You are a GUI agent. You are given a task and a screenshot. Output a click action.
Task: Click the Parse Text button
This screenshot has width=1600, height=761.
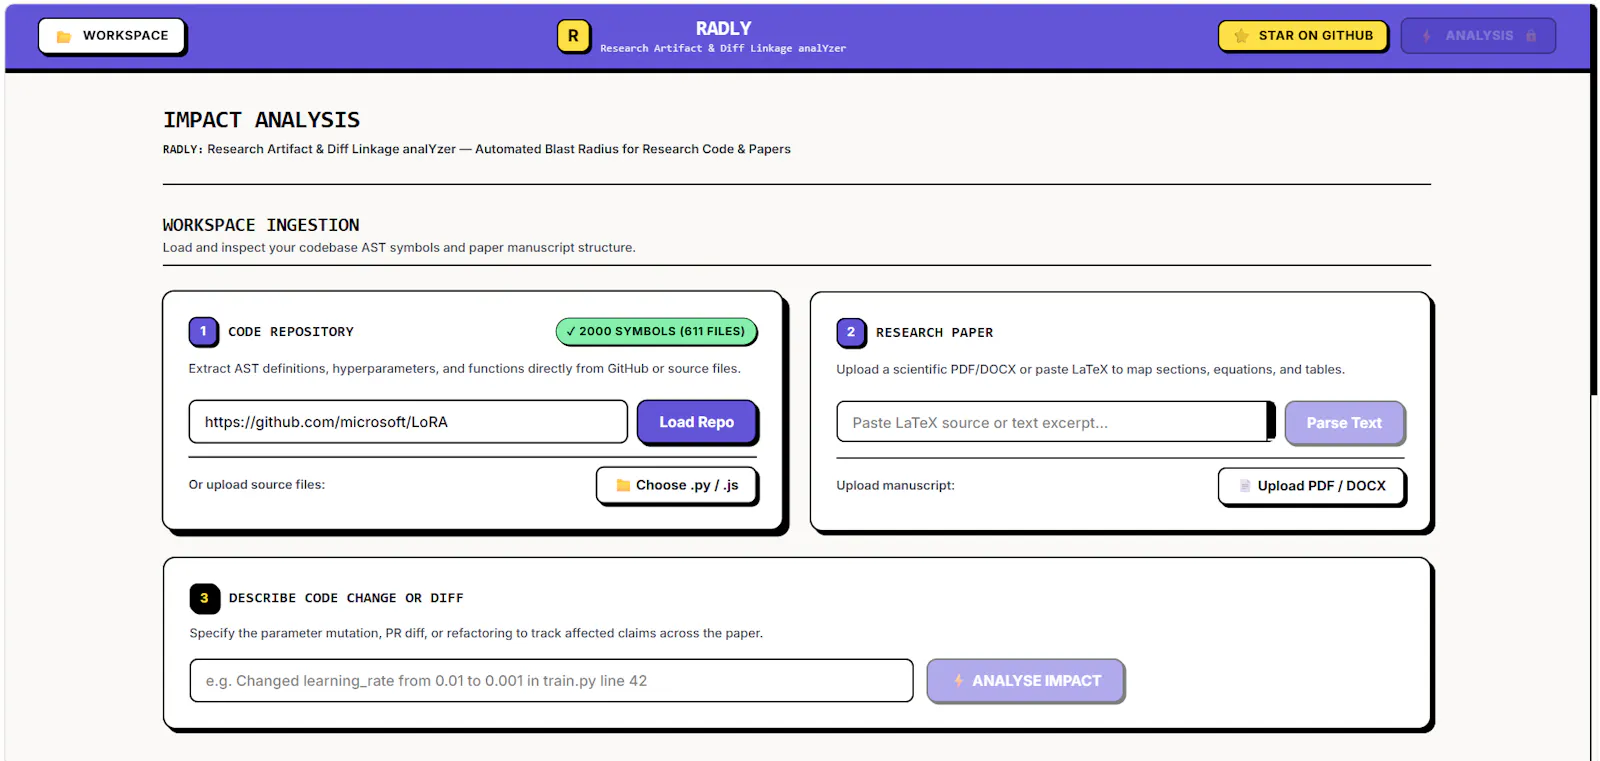[x=1344, y=423]
